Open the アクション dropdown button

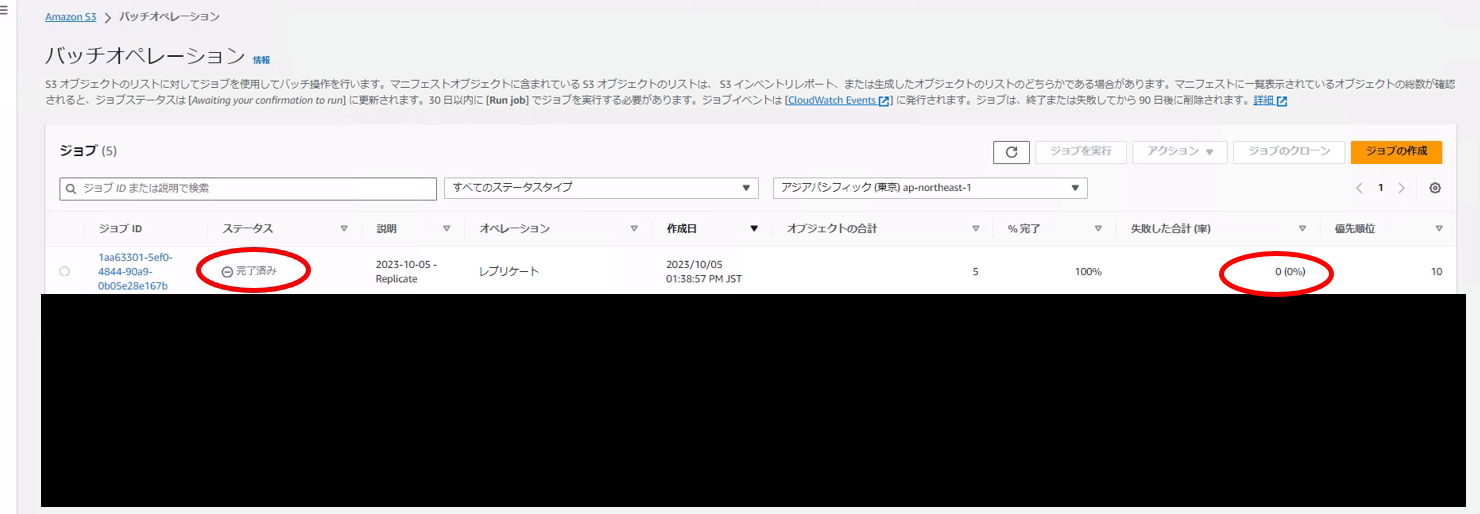pos(1179,152)
